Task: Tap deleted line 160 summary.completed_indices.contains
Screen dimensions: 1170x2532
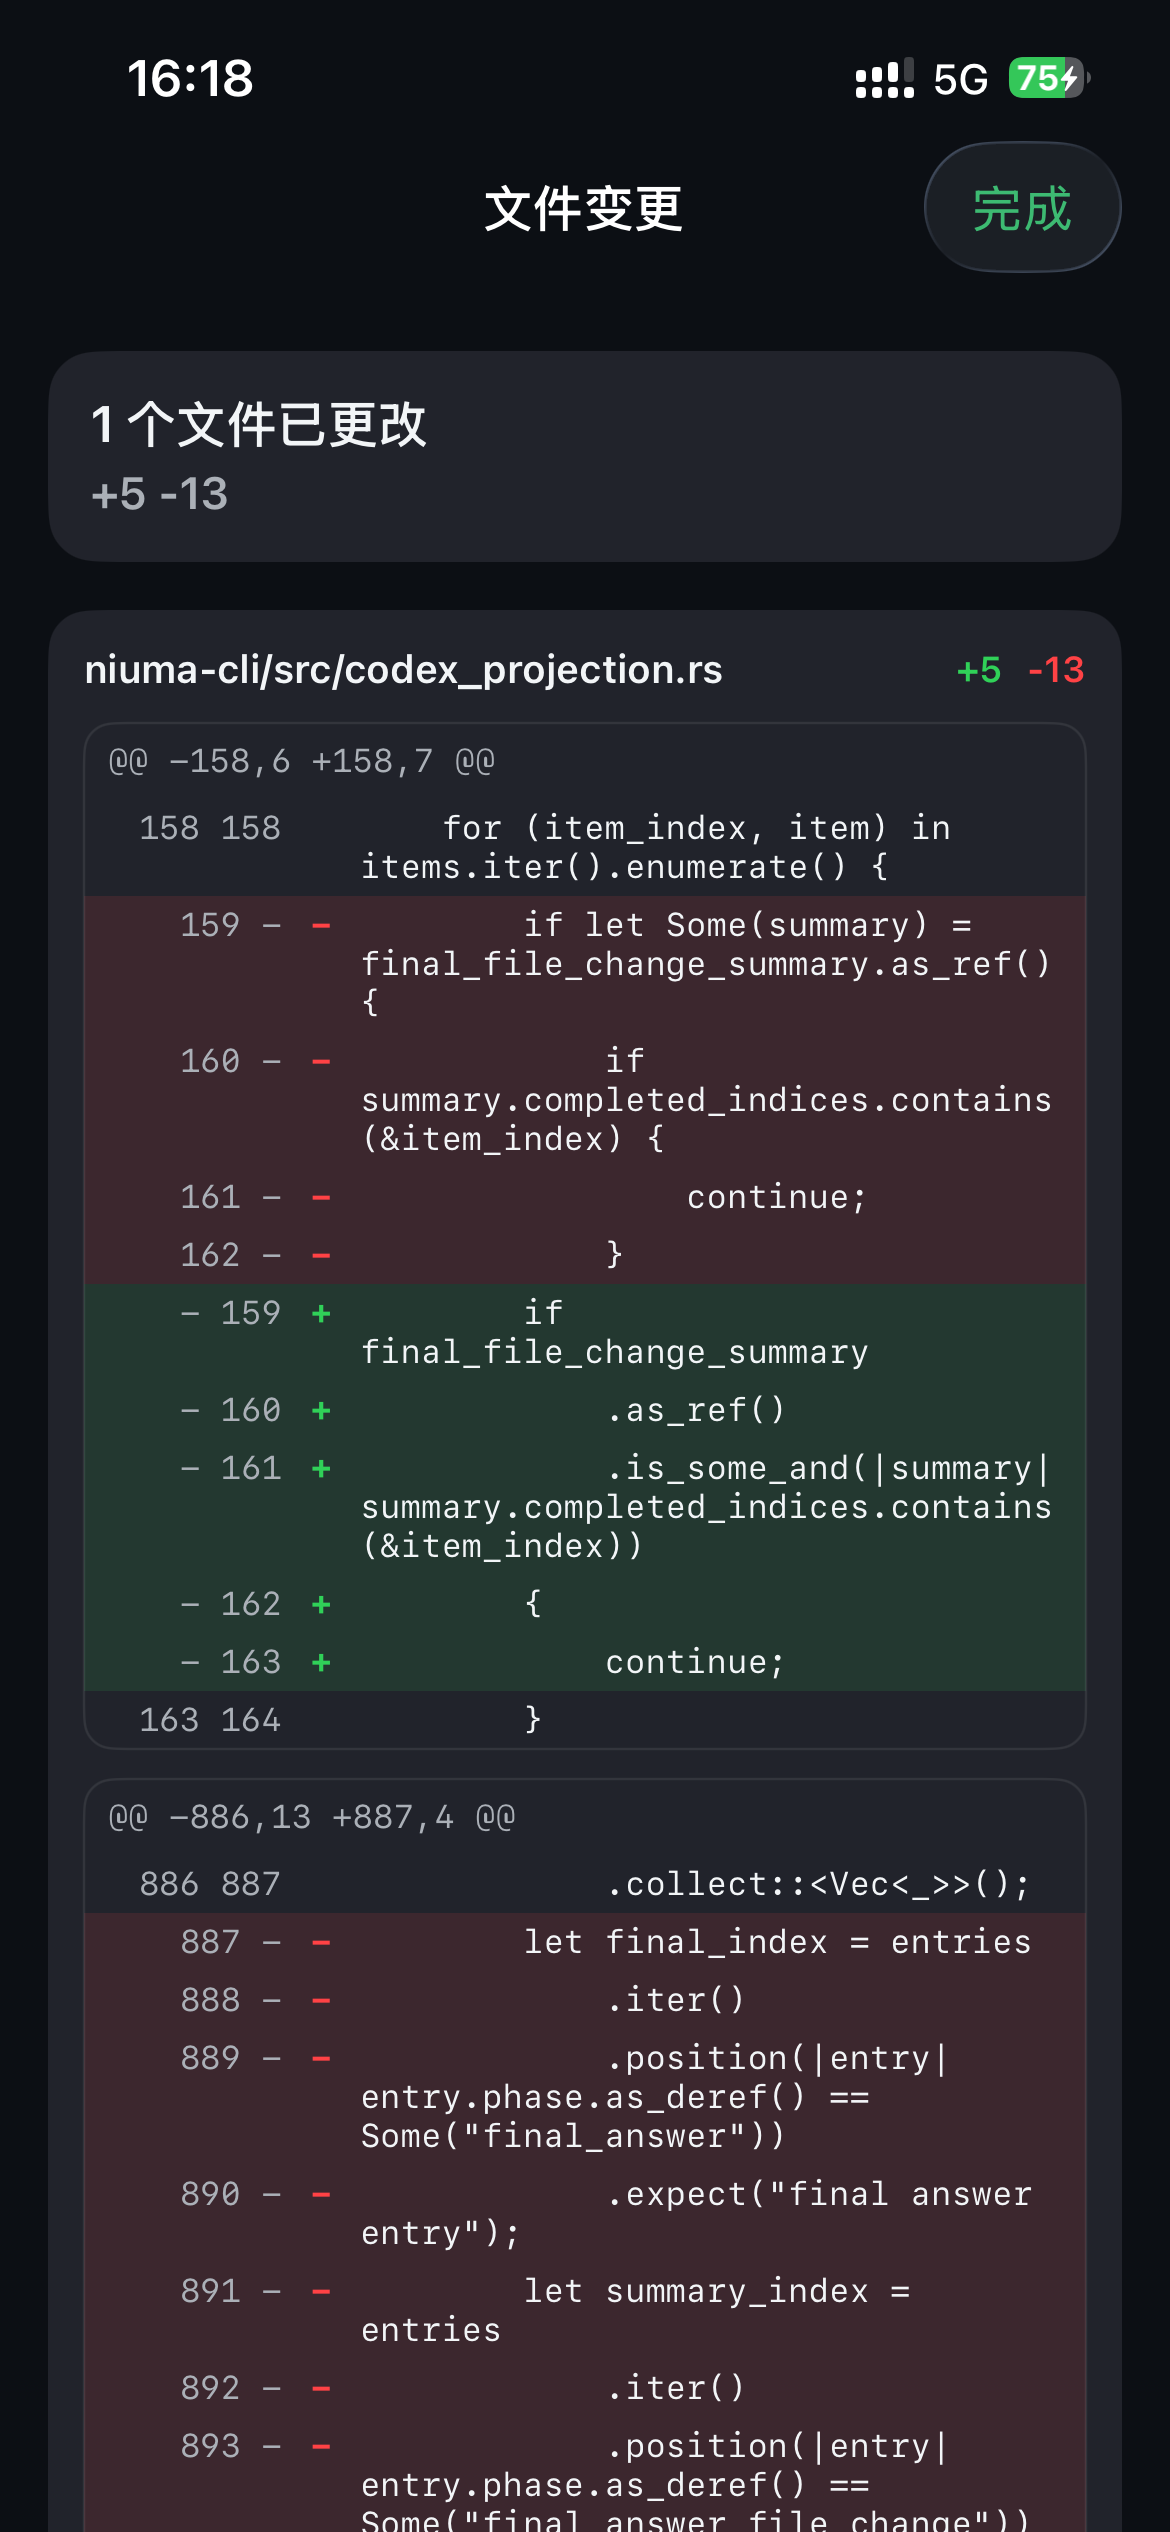Action: coord(585,1099)
